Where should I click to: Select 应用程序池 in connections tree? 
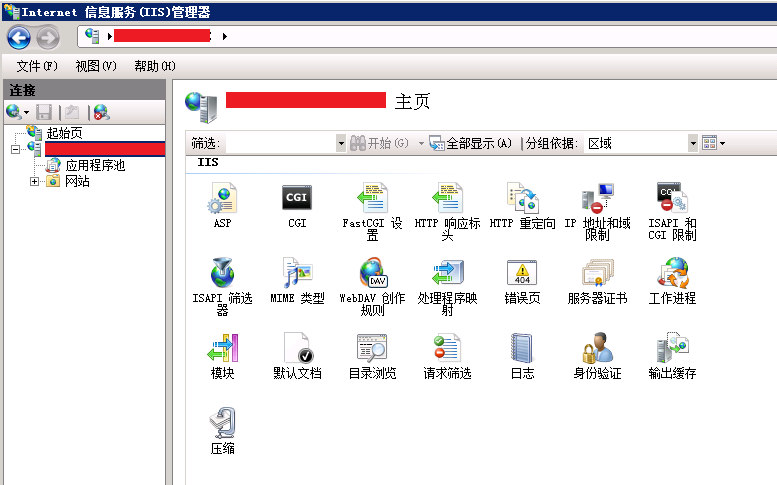(94, 165)
